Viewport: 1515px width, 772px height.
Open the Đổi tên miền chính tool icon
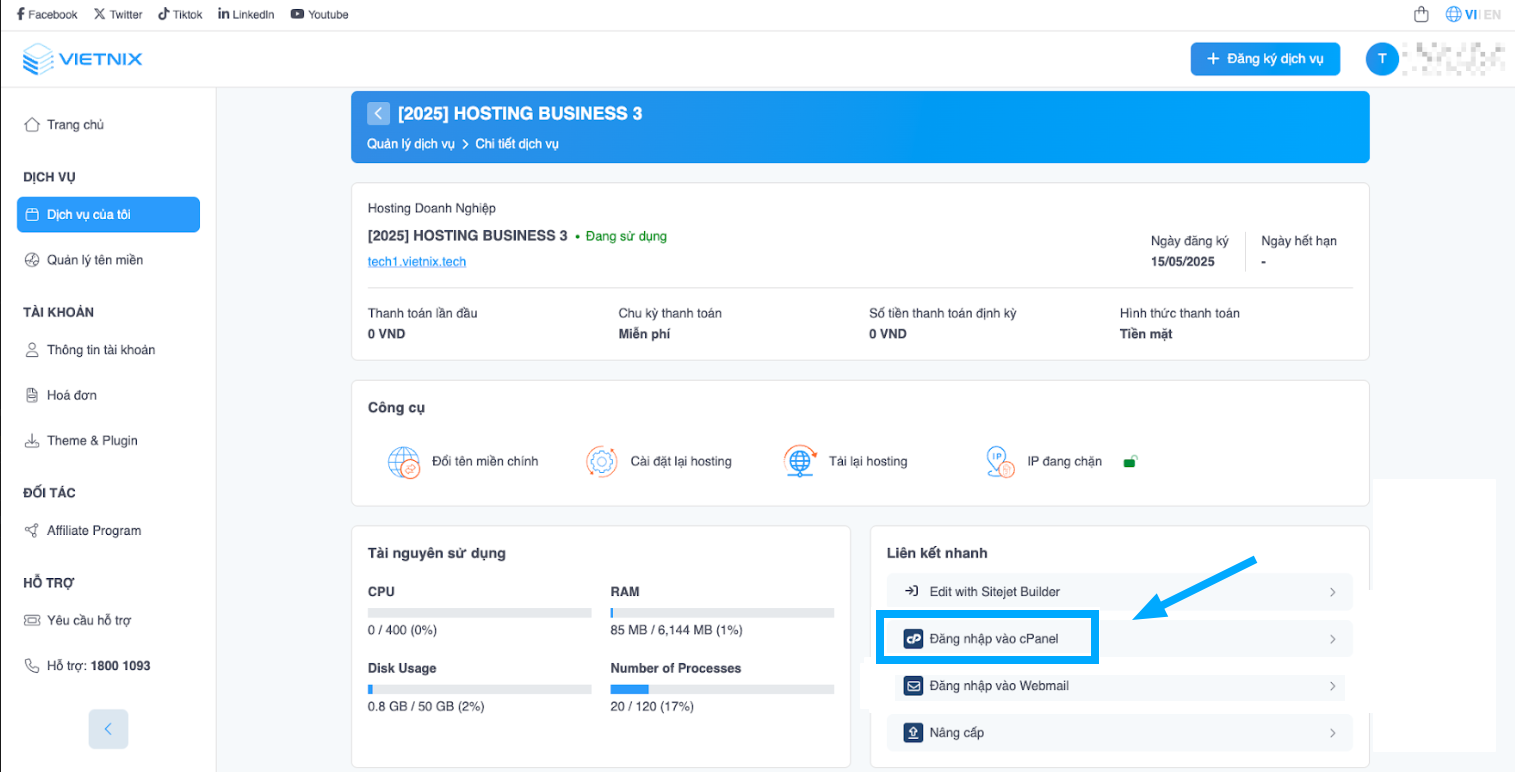[x=404, y=462]
